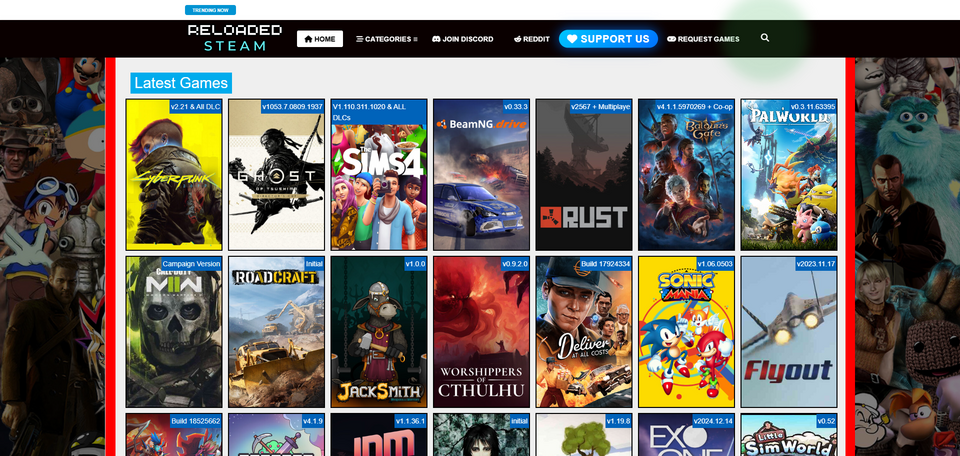Click the Build 18525662 badge
960x456 pixels.
click(x=195, y=421)
